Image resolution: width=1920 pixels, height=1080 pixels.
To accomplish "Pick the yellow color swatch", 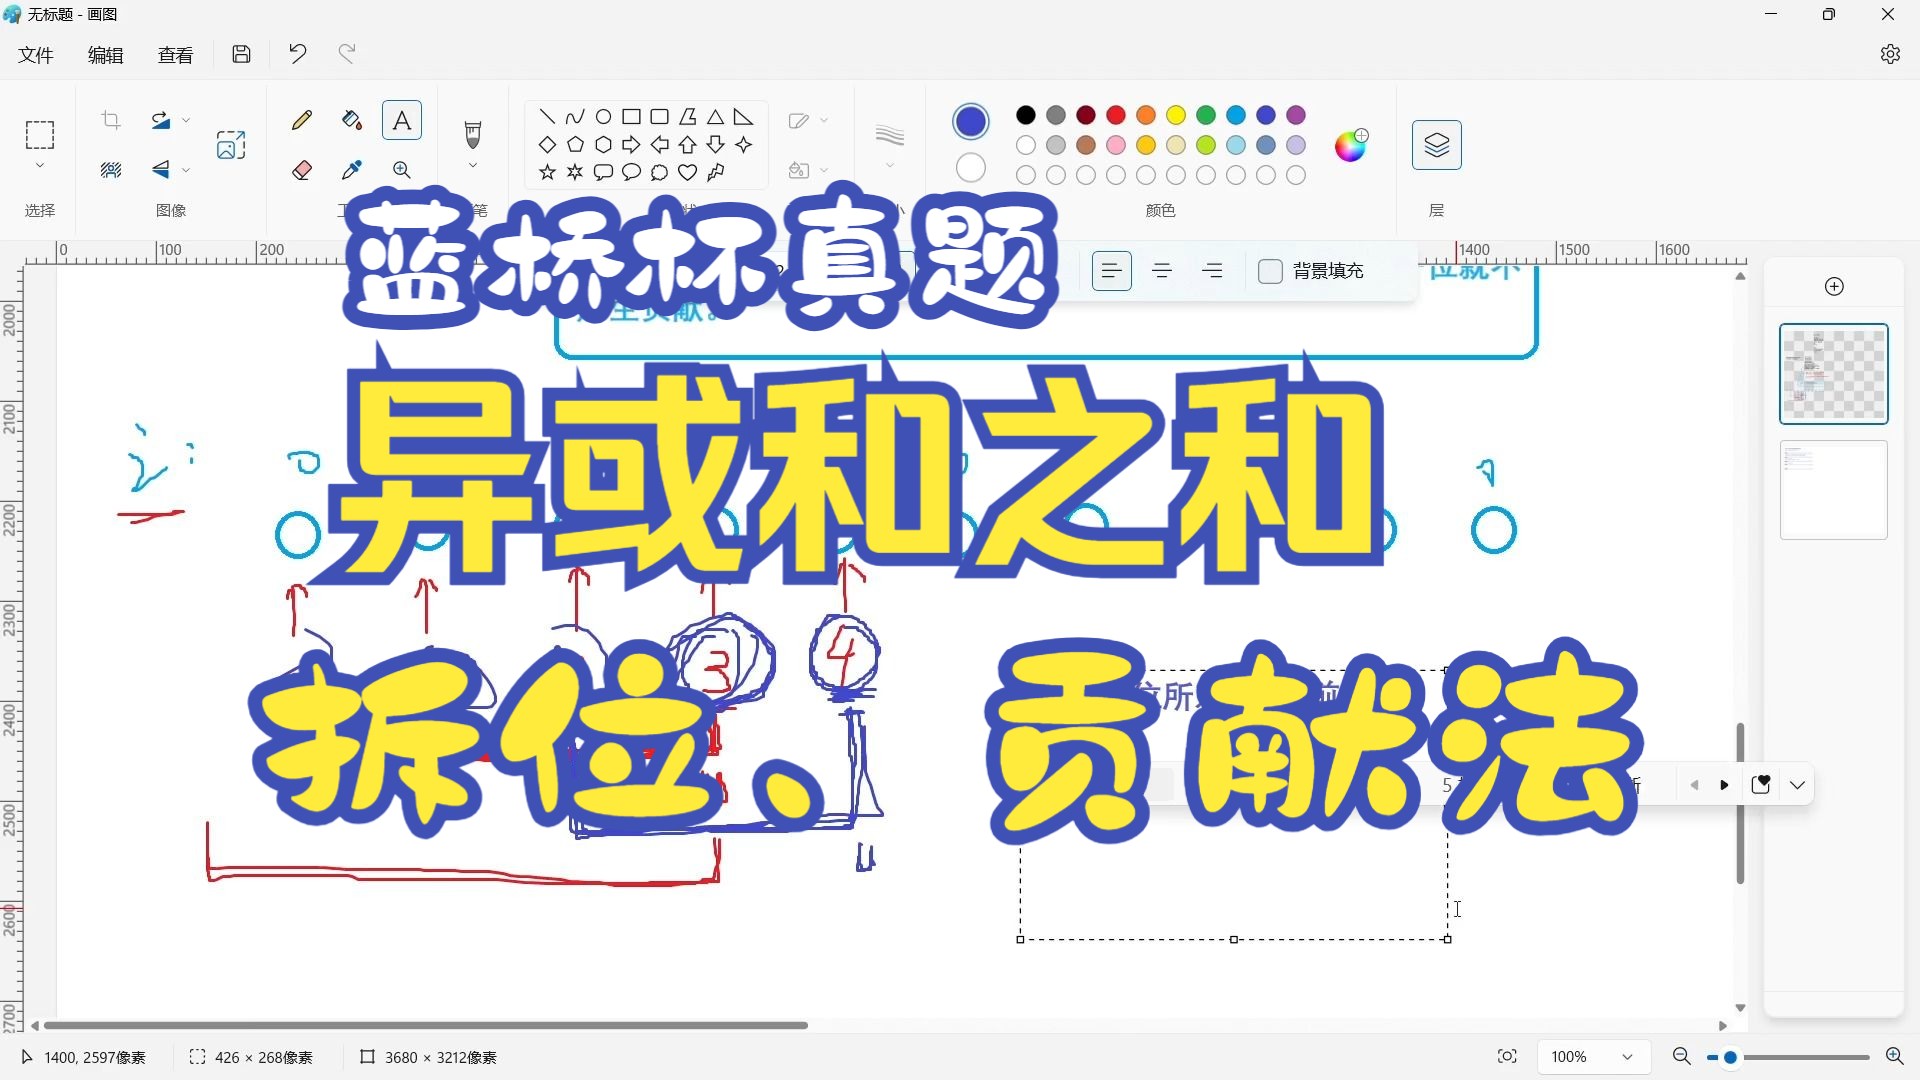I will tap(1176, 116).
